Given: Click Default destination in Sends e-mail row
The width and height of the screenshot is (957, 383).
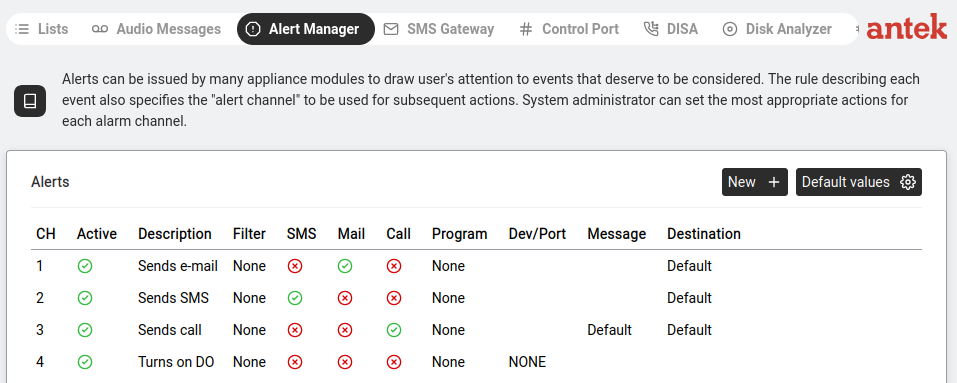Looking at the screenshot, I should point(689,266).
